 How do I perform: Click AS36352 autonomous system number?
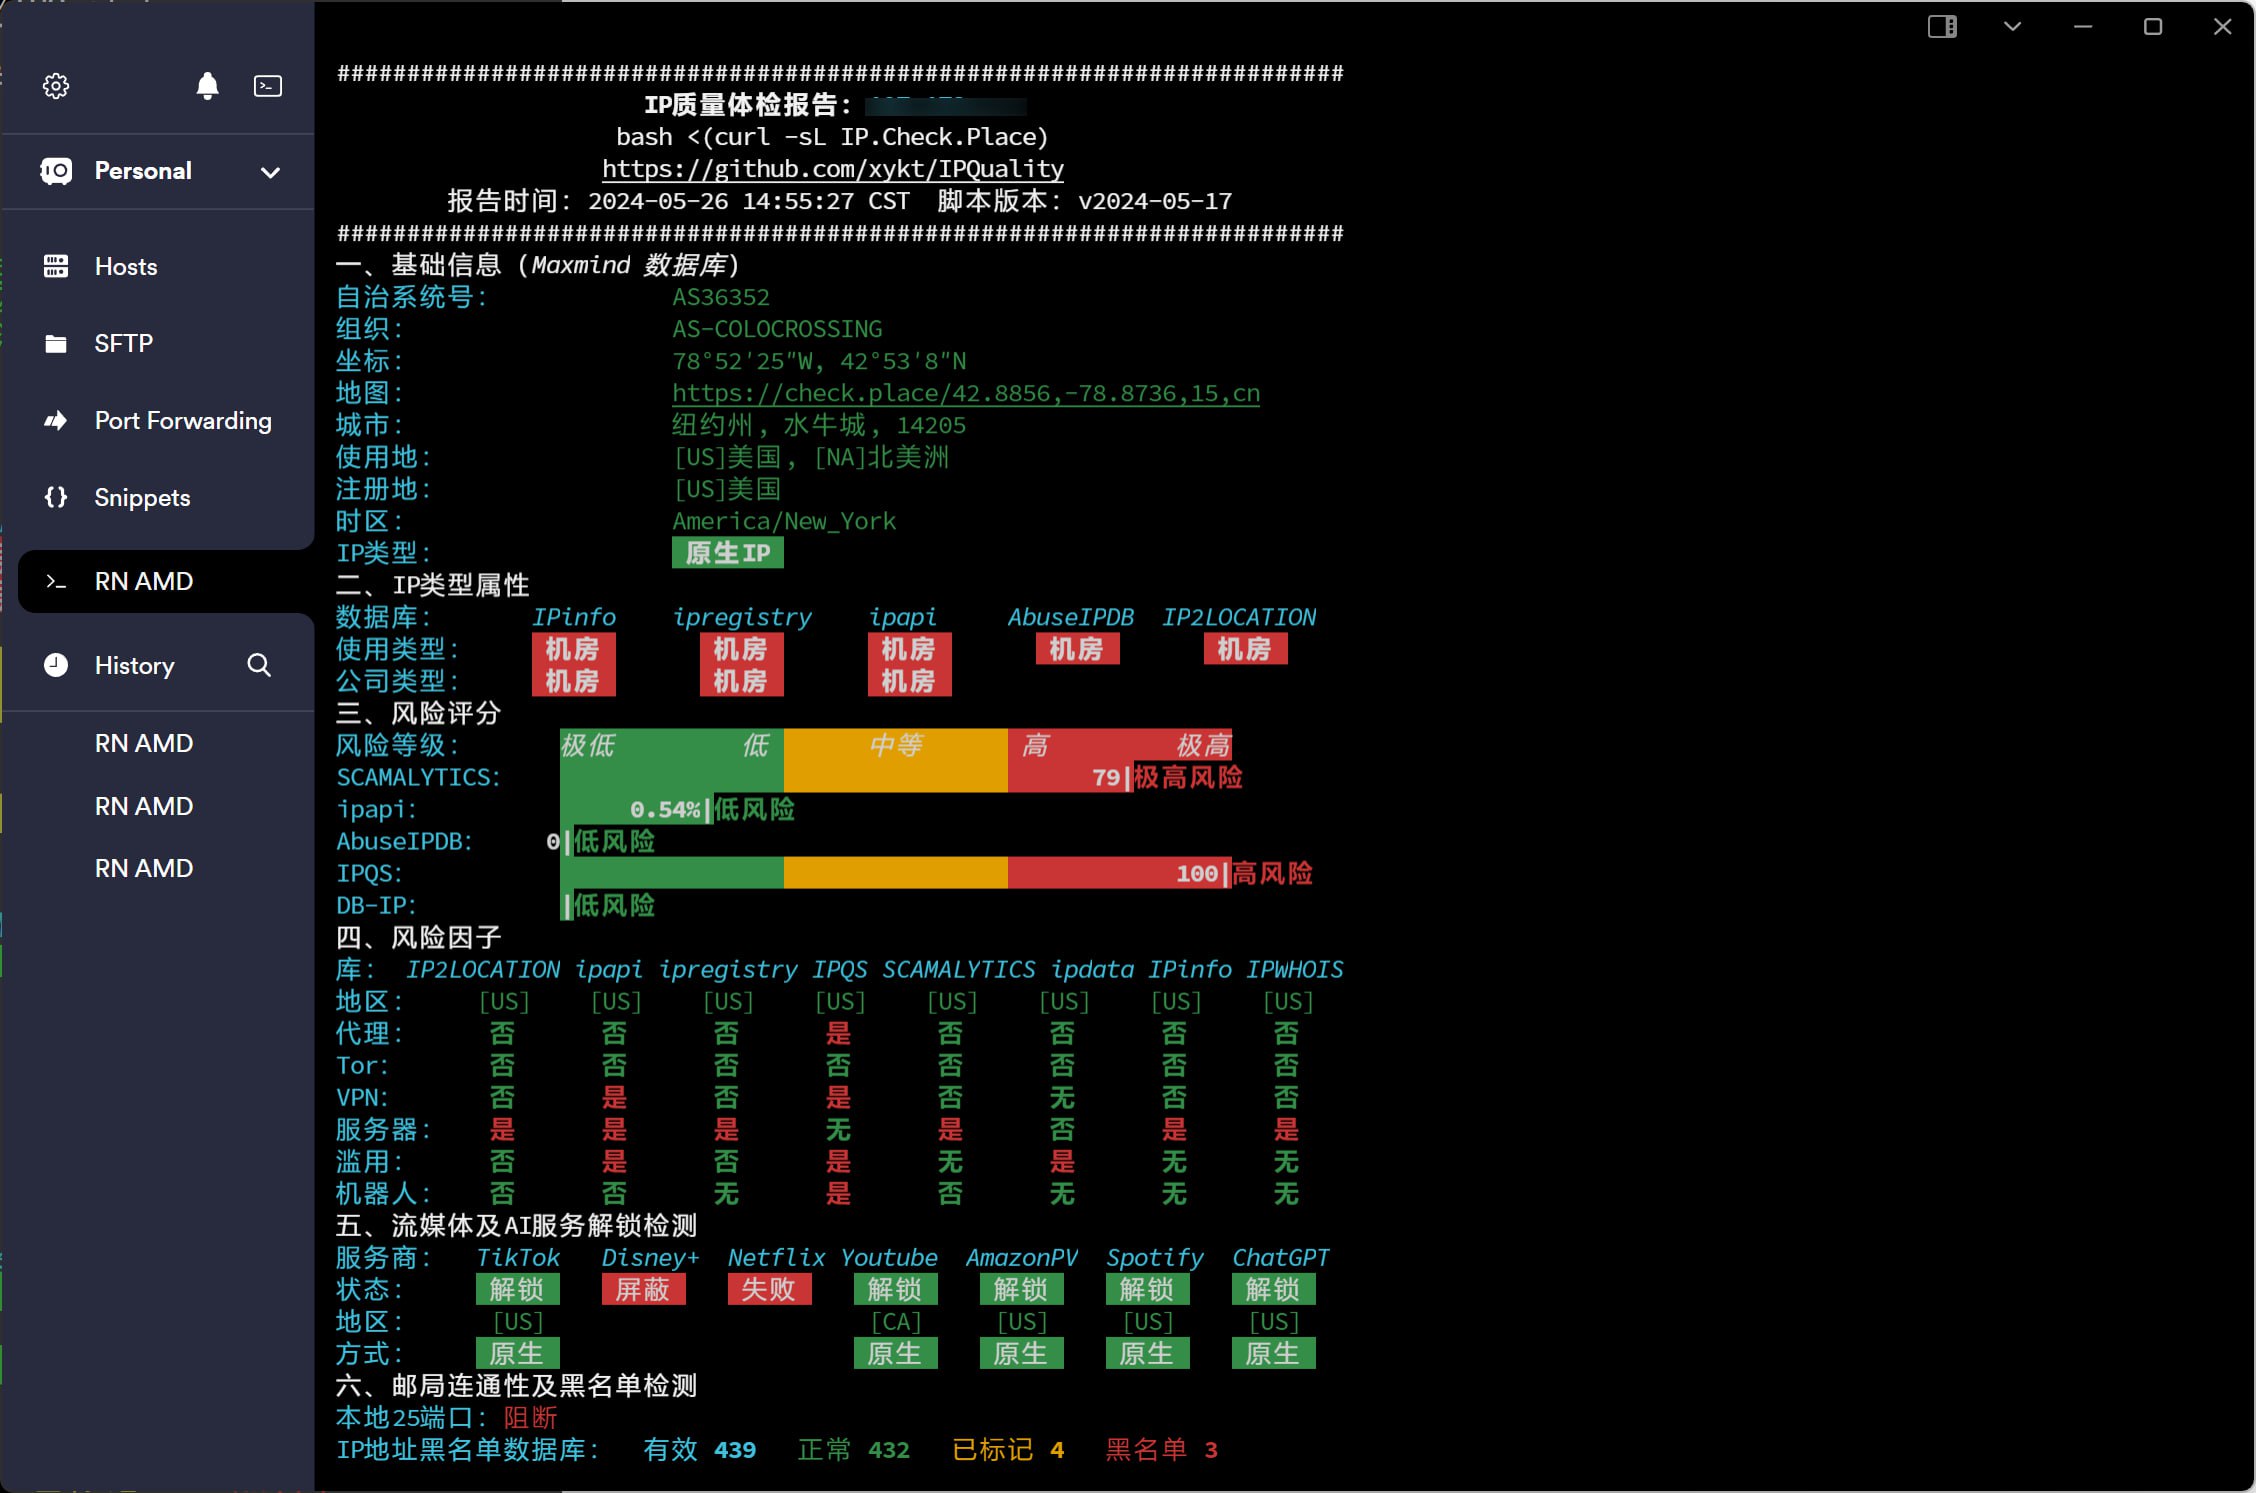[x=721, y=297]
